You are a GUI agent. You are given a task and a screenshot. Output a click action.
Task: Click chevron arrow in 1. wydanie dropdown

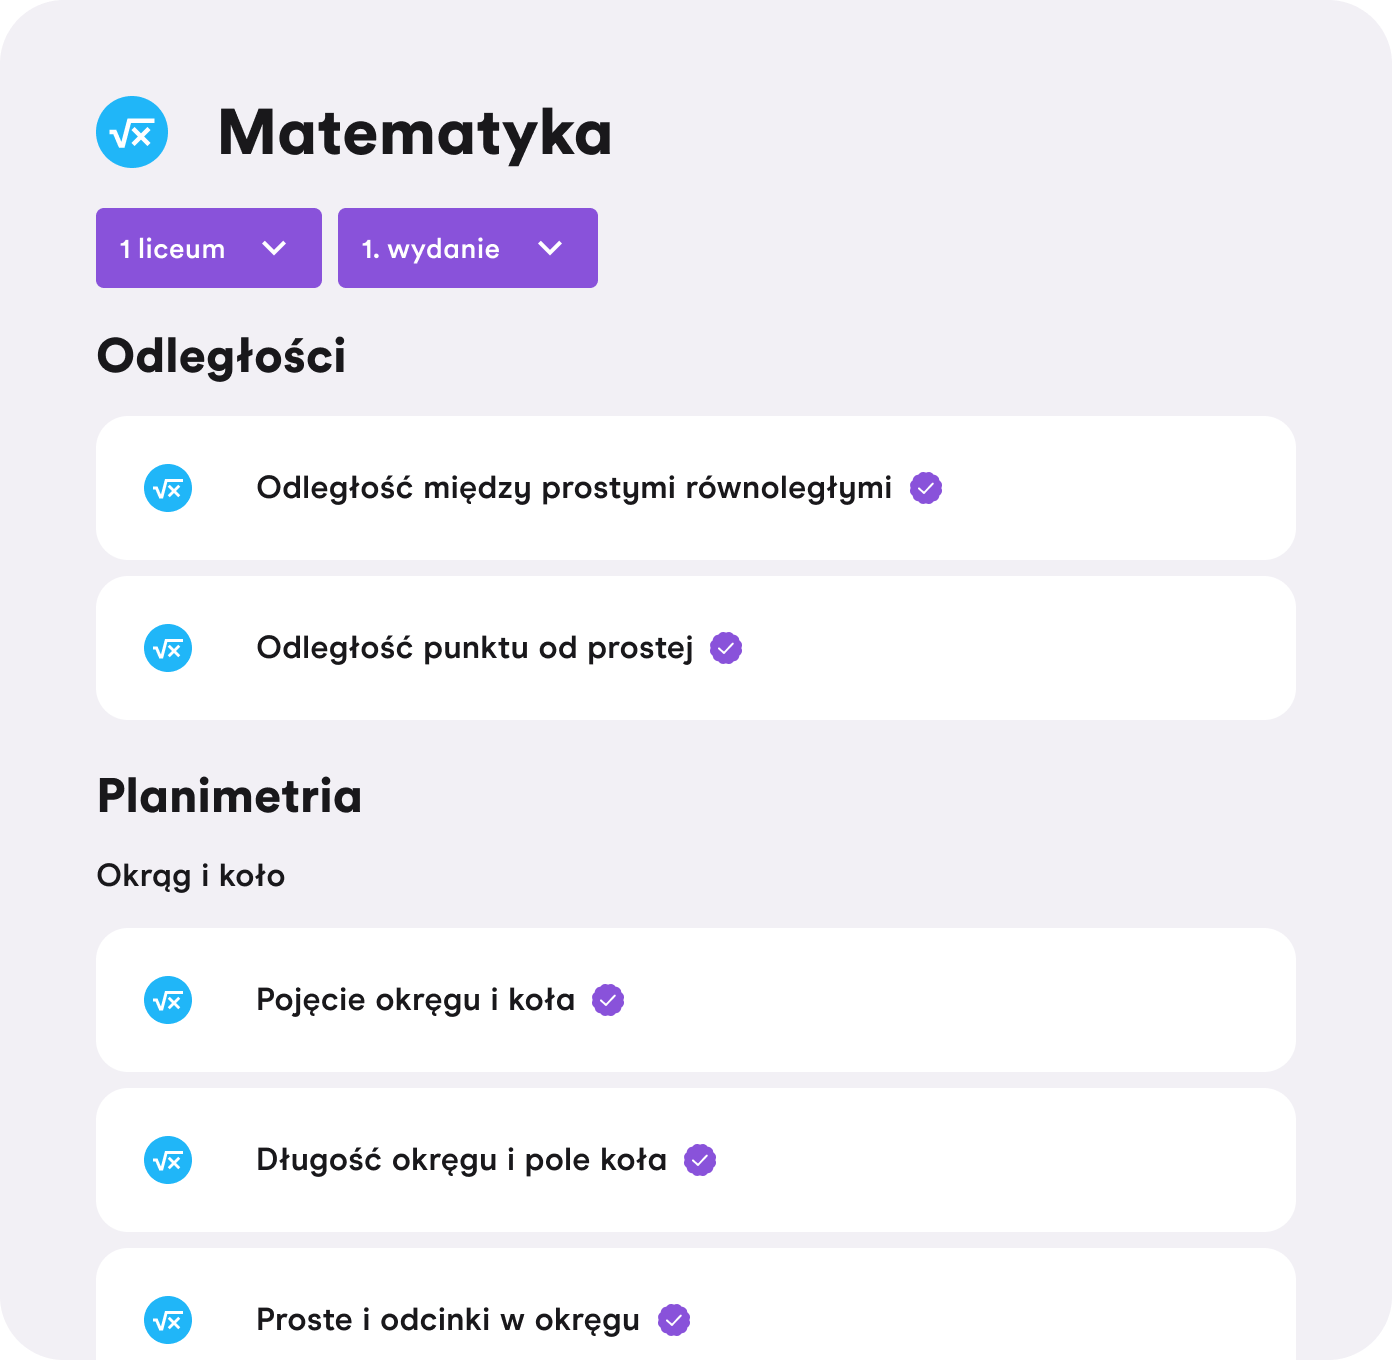[x=551, y=248]
